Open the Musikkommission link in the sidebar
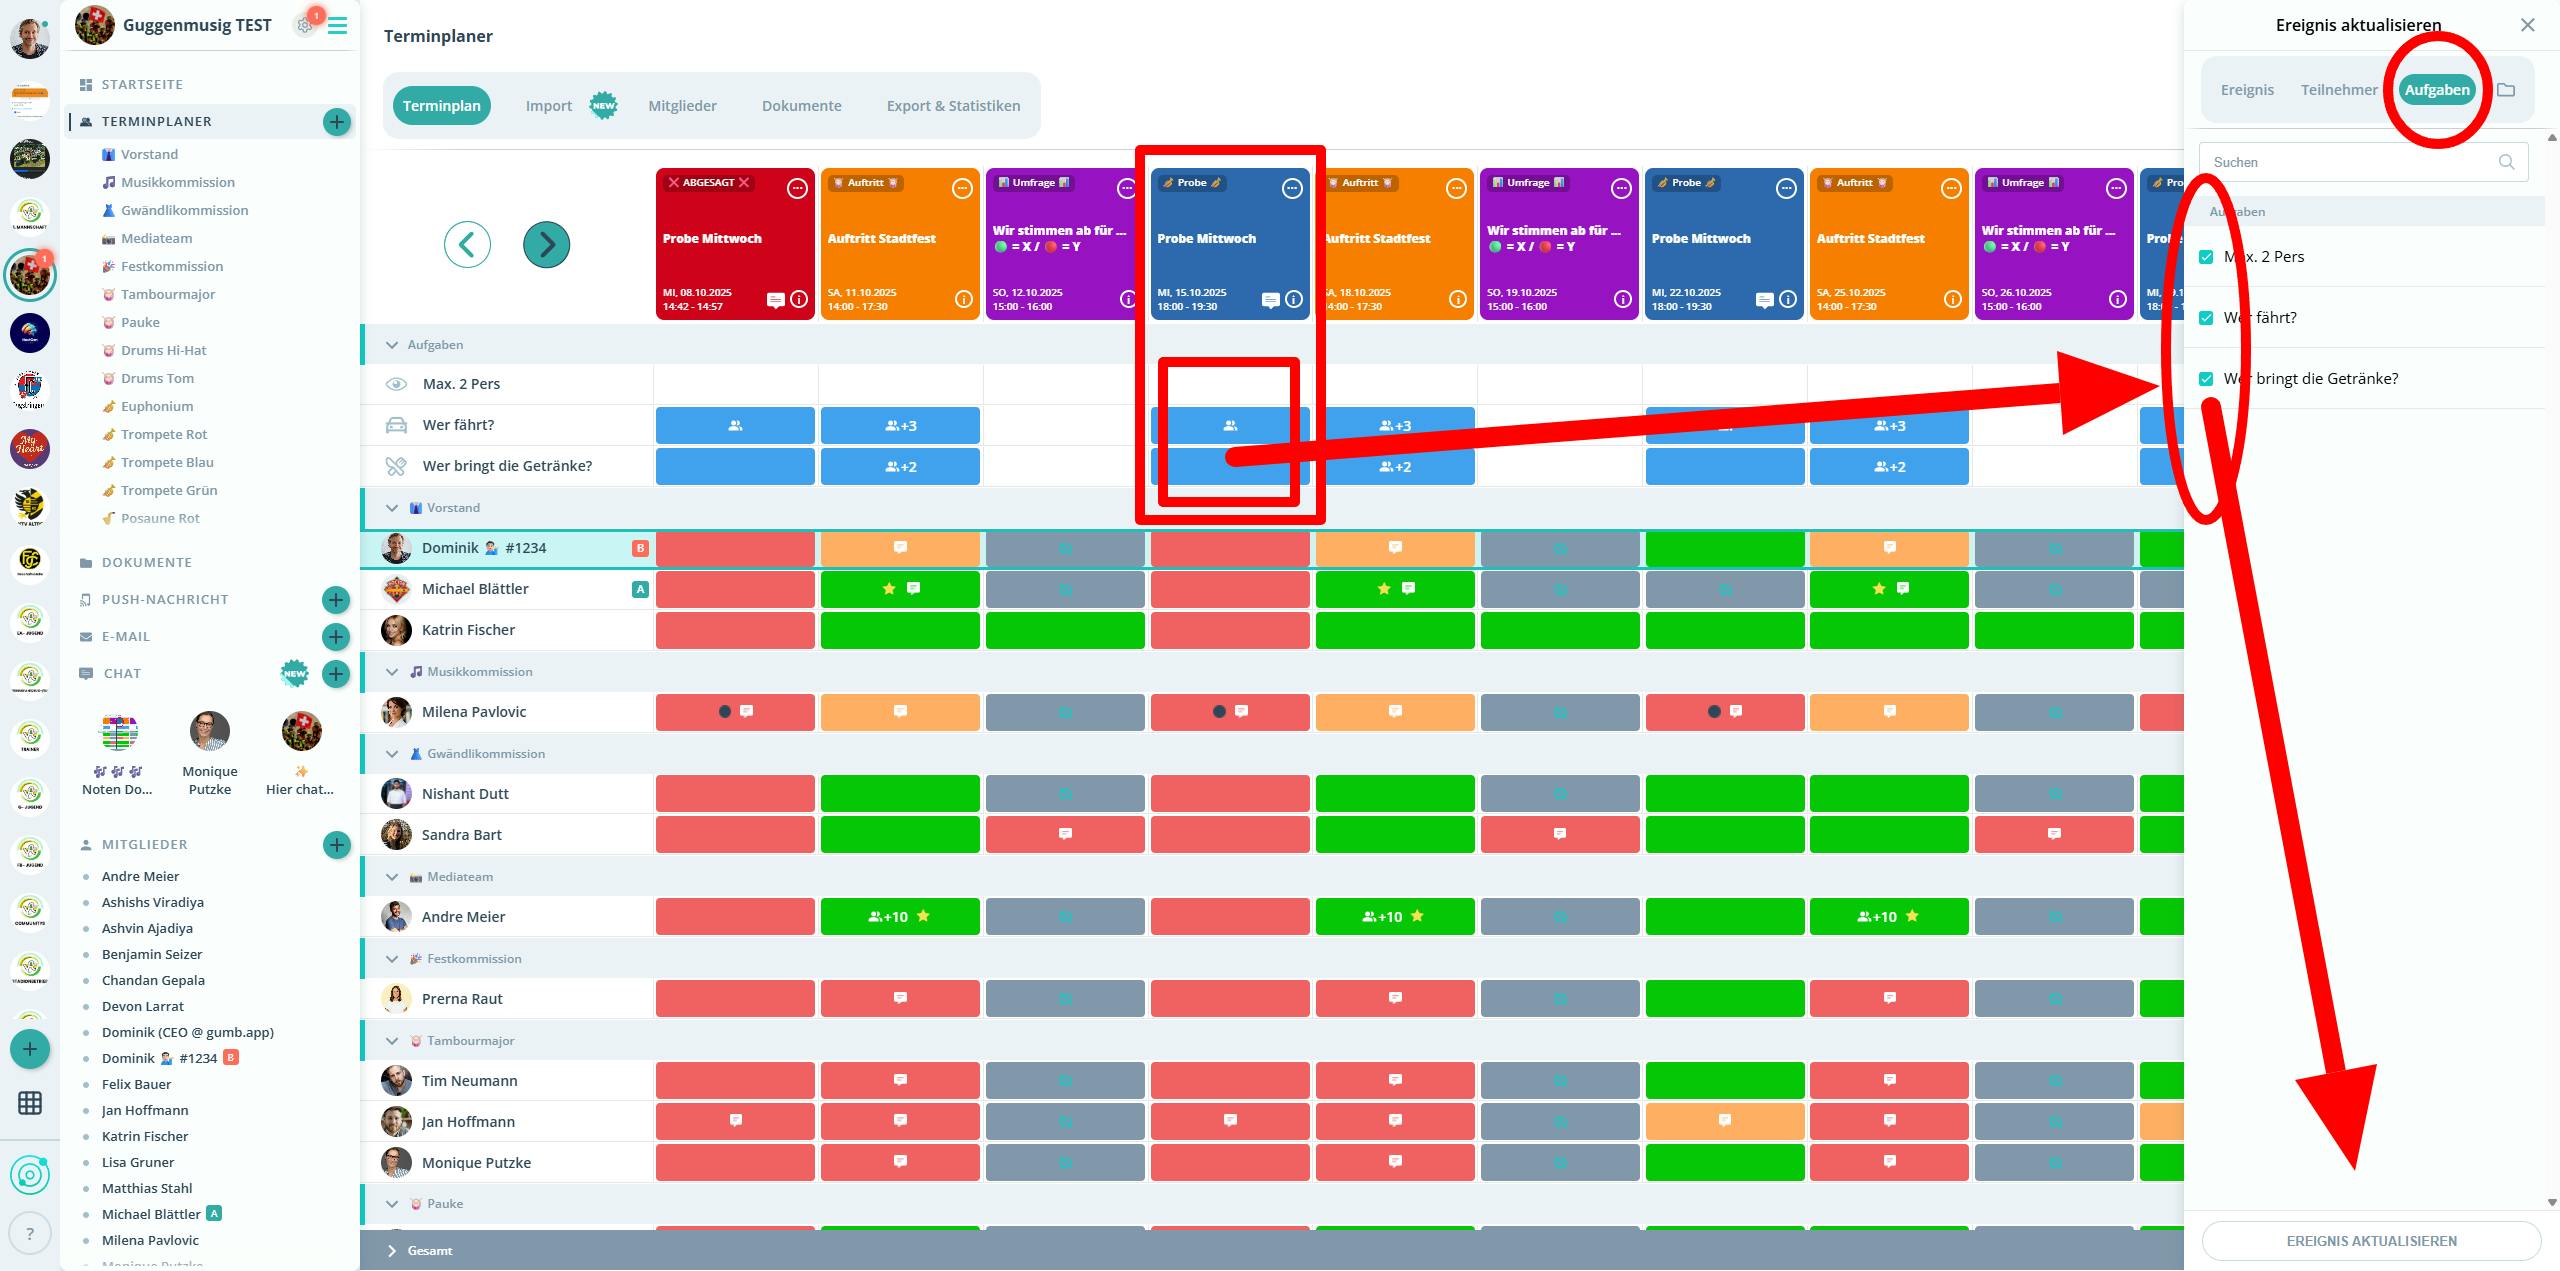The height and width of the screenshot is (1271, 2560). pos(177,182)
